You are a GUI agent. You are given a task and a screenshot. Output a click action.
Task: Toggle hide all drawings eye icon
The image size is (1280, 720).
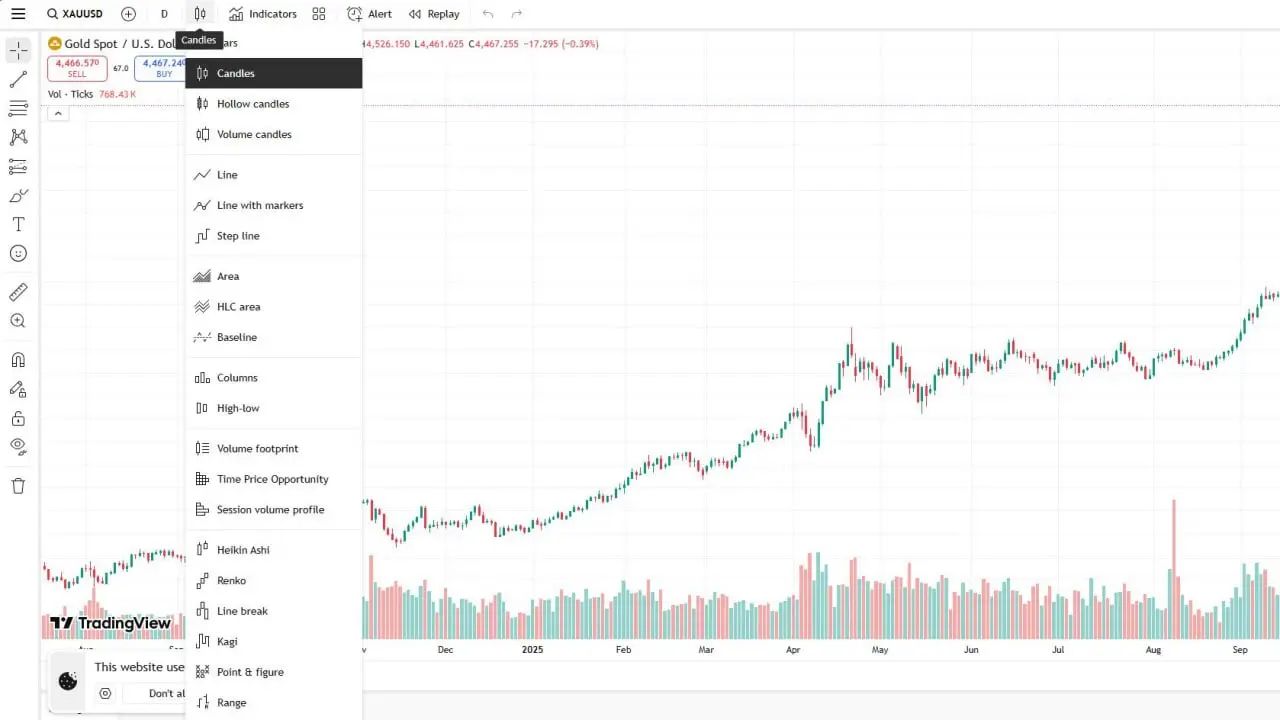18,446
